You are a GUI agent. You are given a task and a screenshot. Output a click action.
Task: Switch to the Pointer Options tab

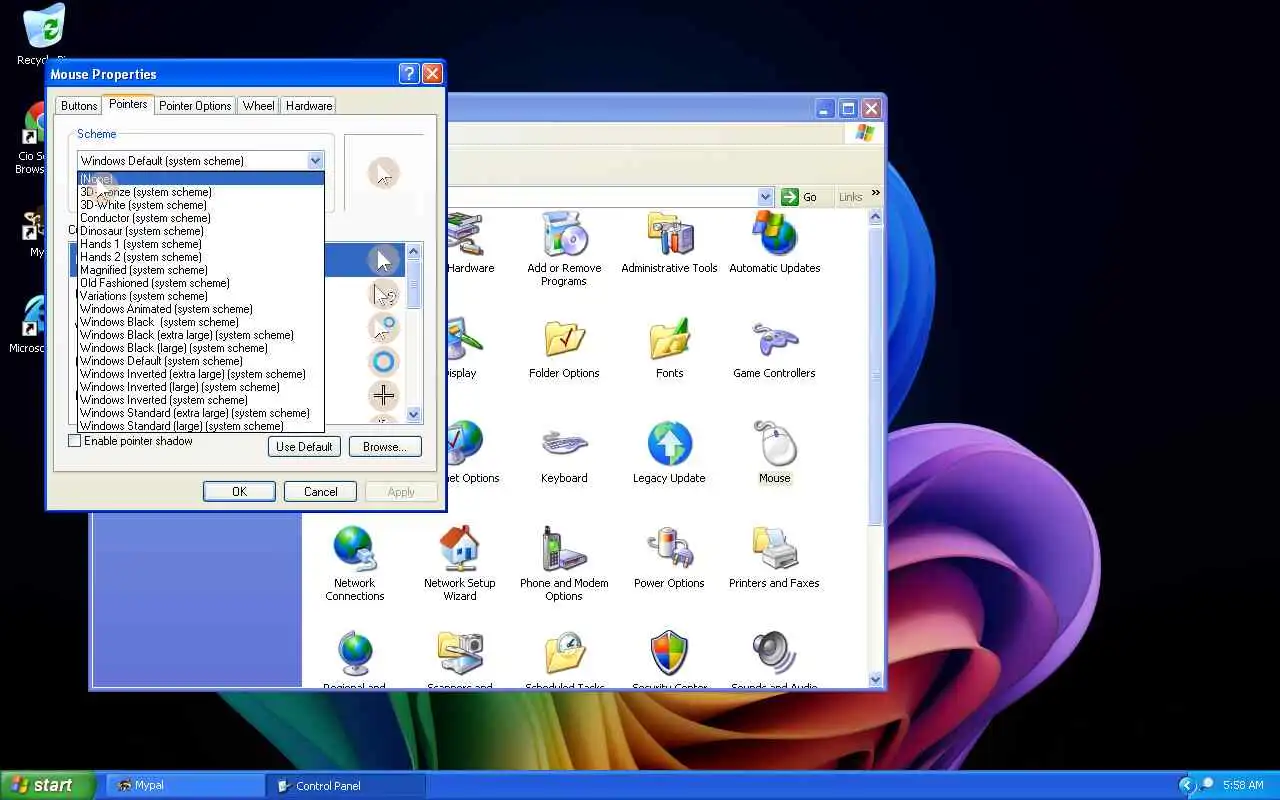tap(195, 106)
